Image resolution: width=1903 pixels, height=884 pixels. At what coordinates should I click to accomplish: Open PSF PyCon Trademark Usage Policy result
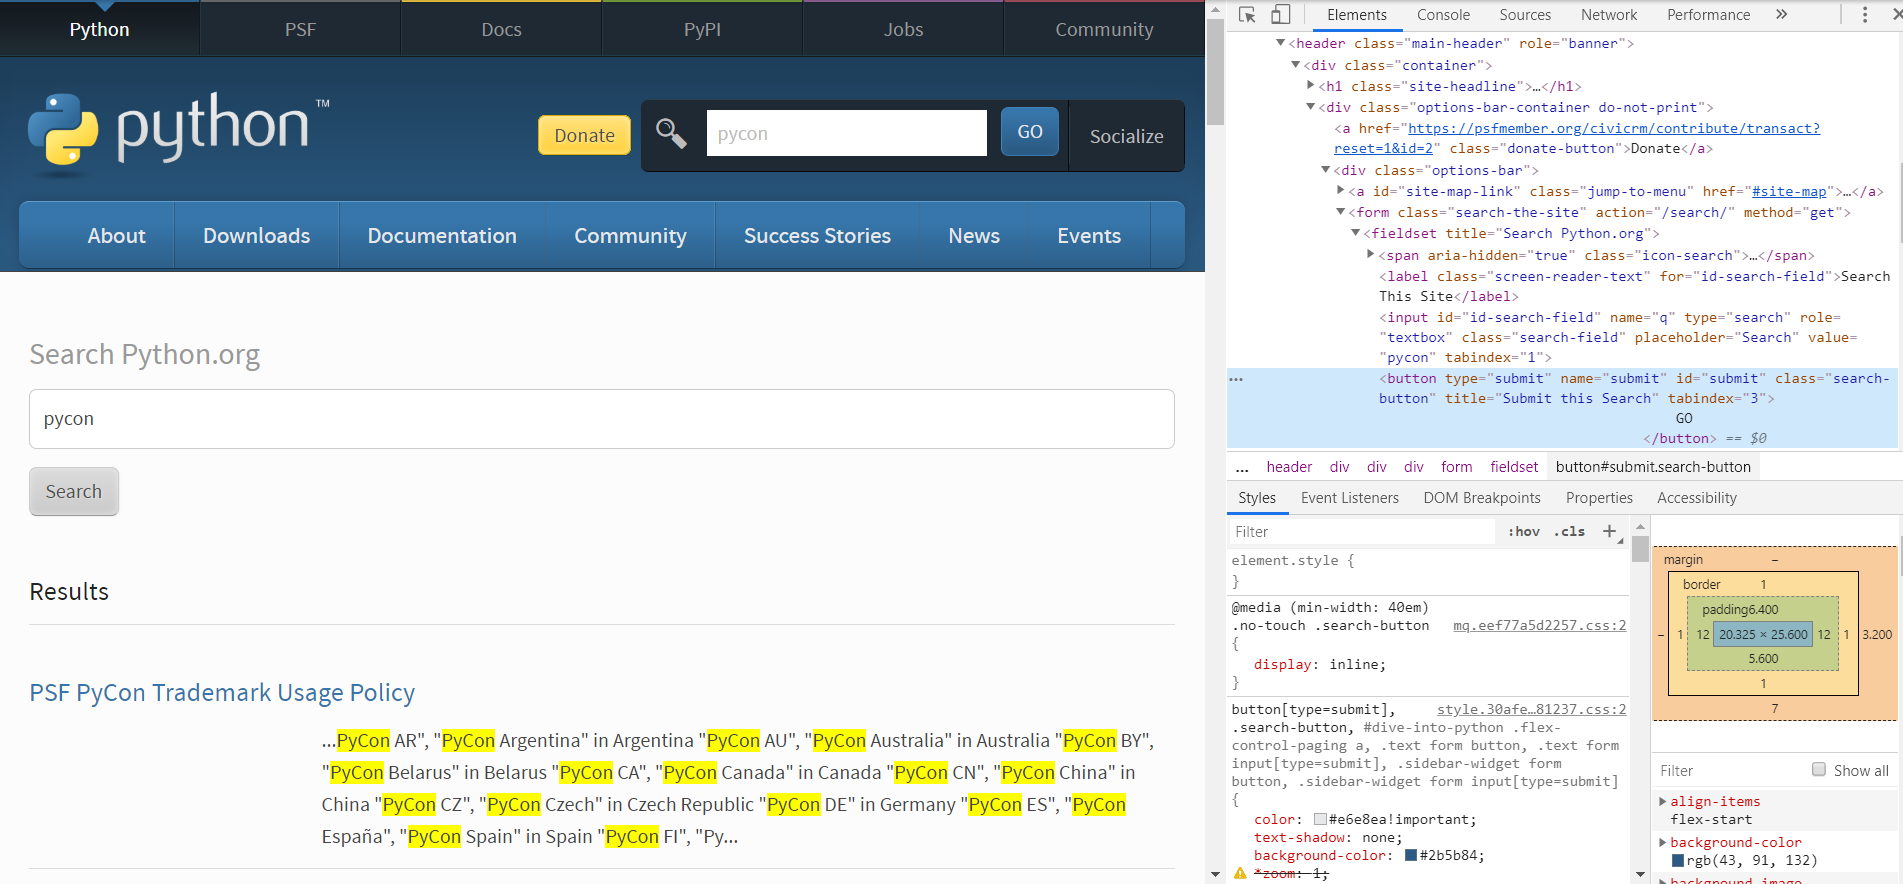click(222, 692)
